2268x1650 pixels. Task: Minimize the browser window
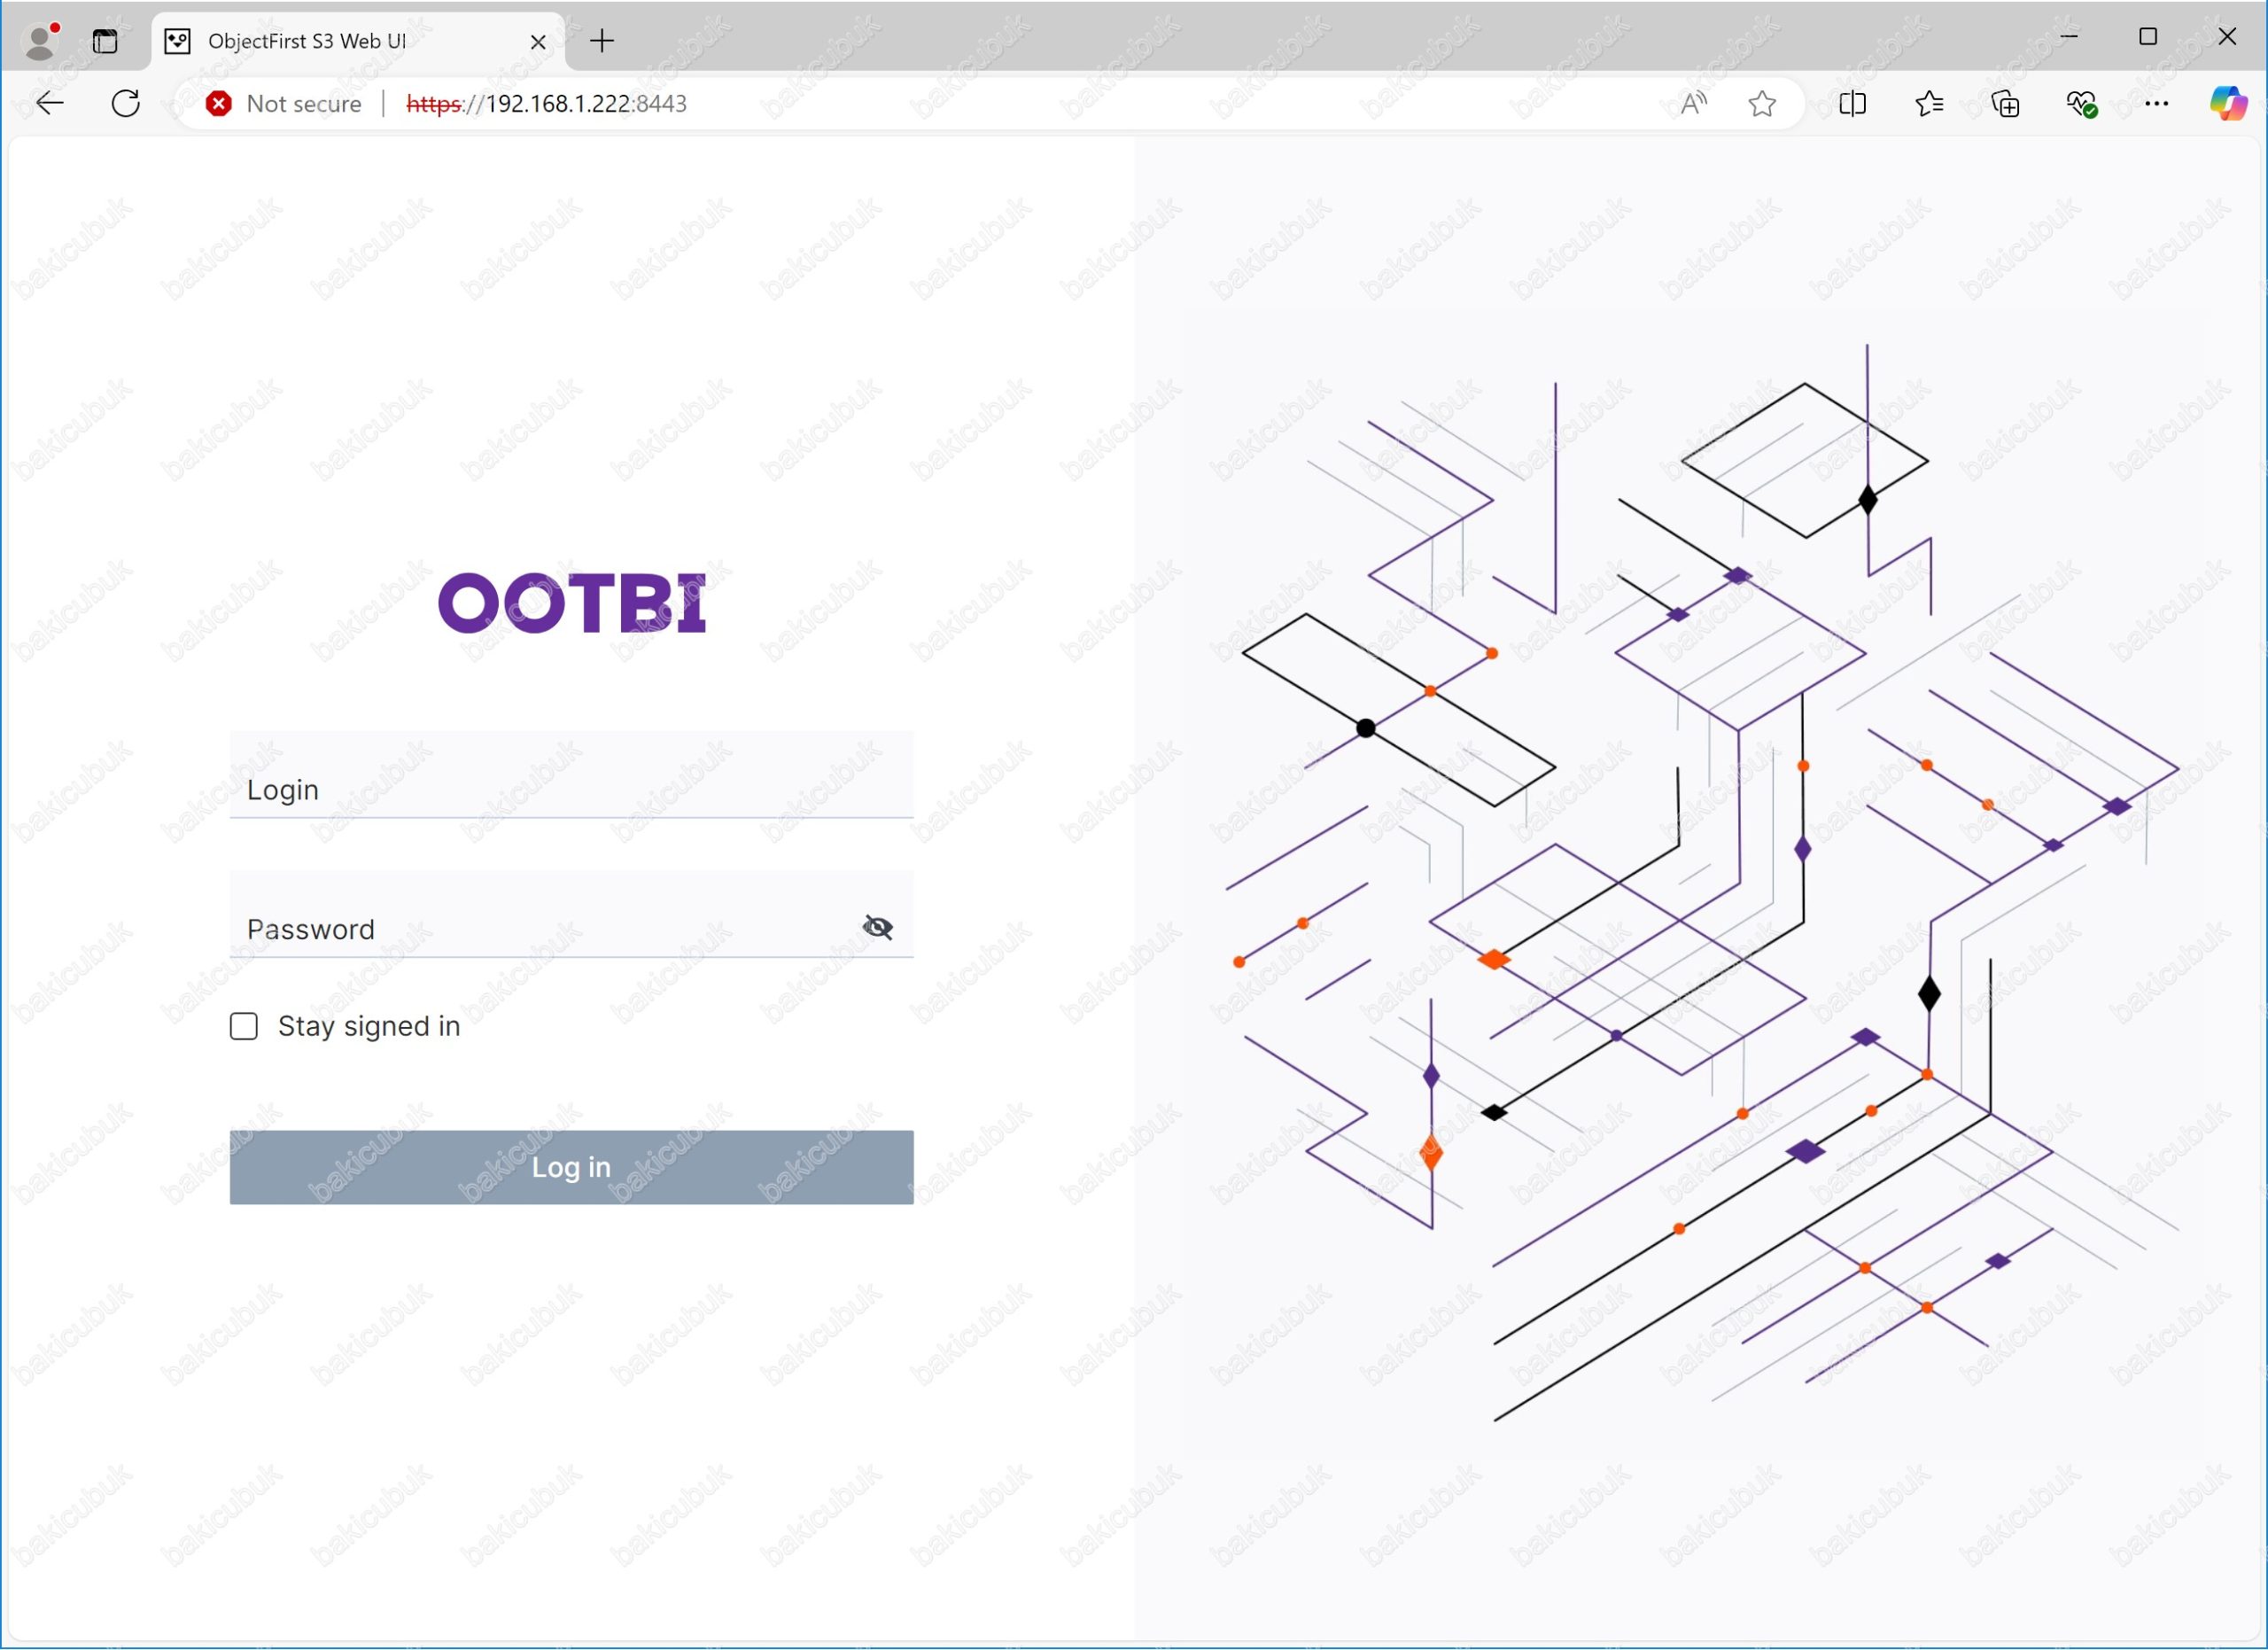[2070, 37]
